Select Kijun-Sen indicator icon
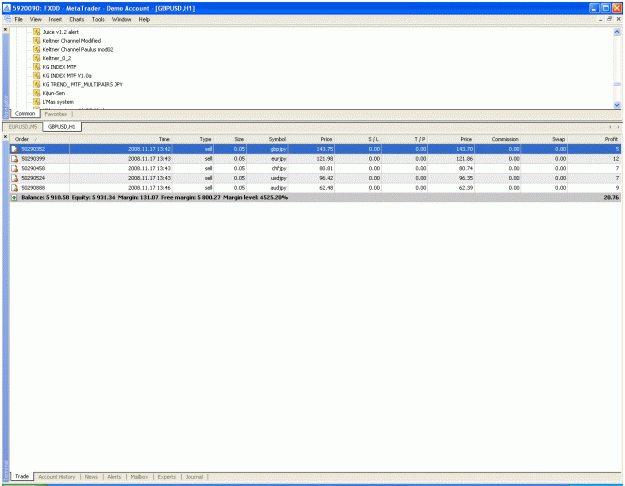625x486 pixels. pyautogui.click(x=37, y=93)
